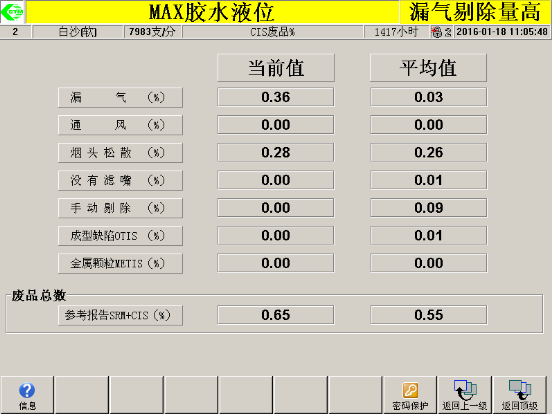Click the 密码保护 key icon
Screen dimensions: 552x415
click(x=410, y=390)
